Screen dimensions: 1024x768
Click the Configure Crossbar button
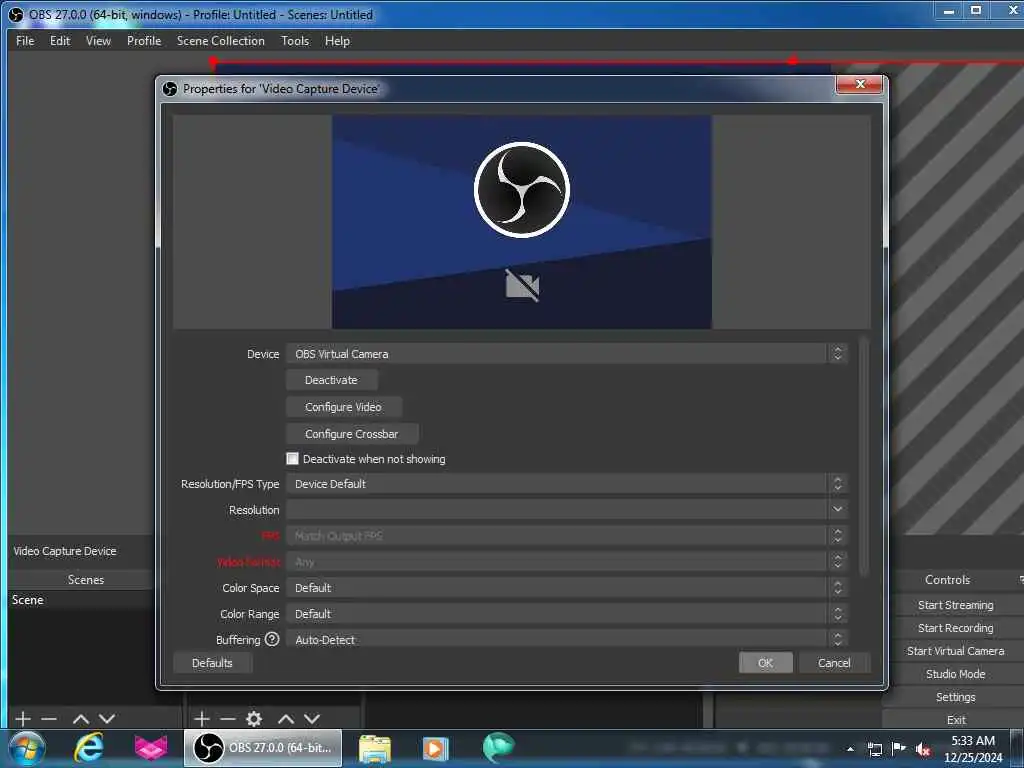(x=351, y=434)
